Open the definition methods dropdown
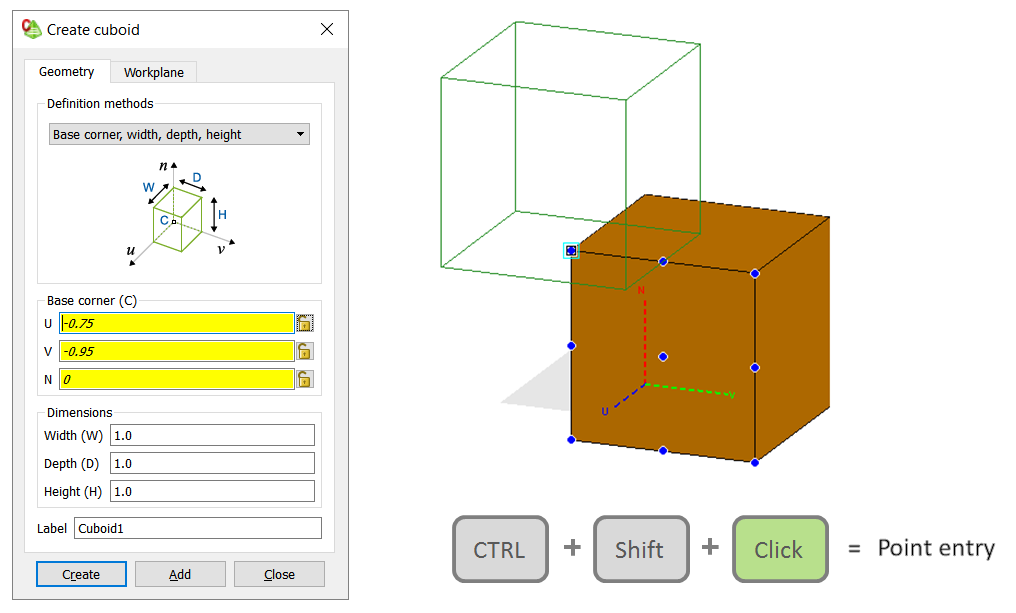This screenshot has width=1016, height=613. point(179,134)
